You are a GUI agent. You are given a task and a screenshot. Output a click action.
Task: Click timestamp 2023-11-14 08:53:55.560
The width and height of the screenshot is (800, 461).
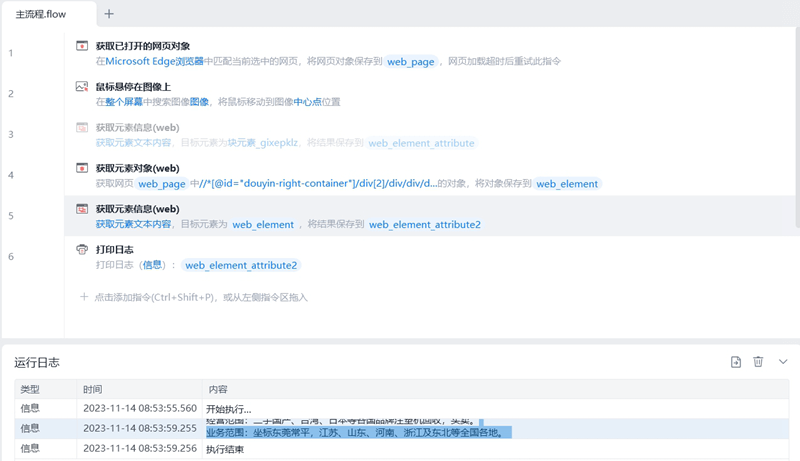click(x=140, y=408)
